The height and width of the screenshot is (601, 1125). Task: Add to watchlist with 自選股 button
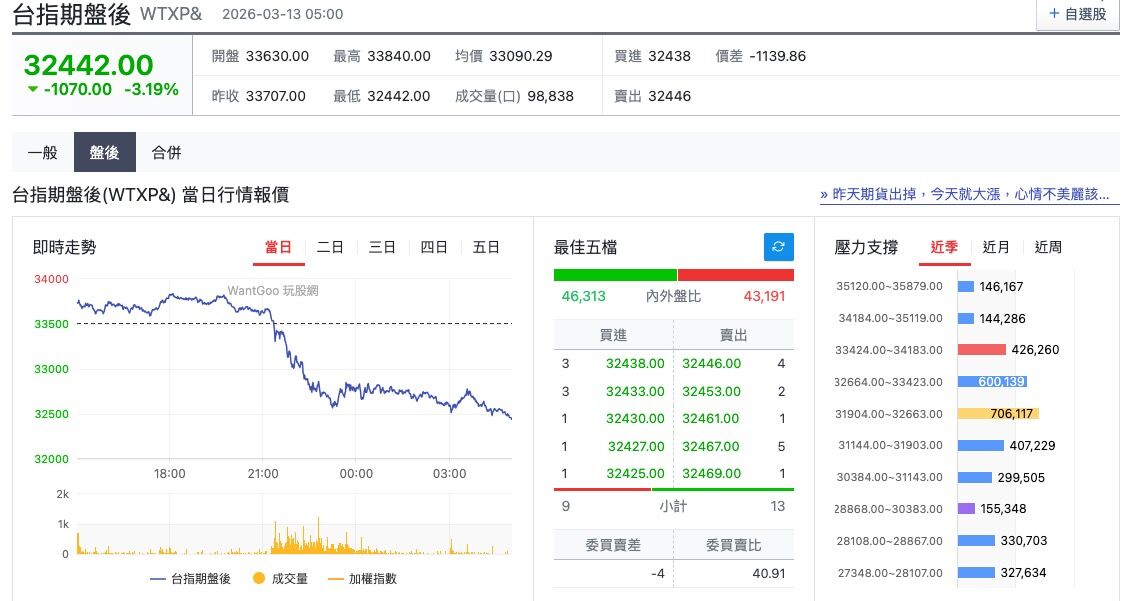coord(1077,14)
